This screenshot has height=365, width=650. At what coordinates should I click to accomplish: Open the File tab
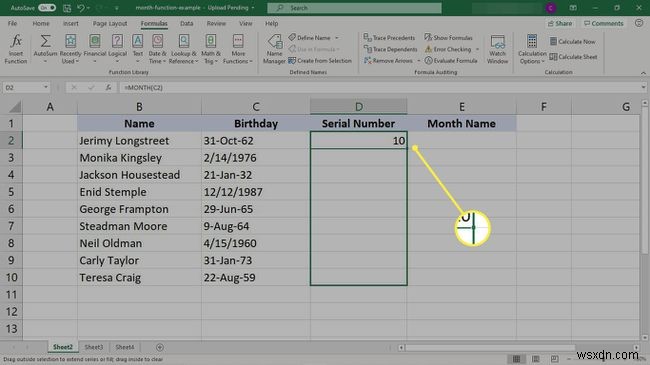(x=12, y=24)
